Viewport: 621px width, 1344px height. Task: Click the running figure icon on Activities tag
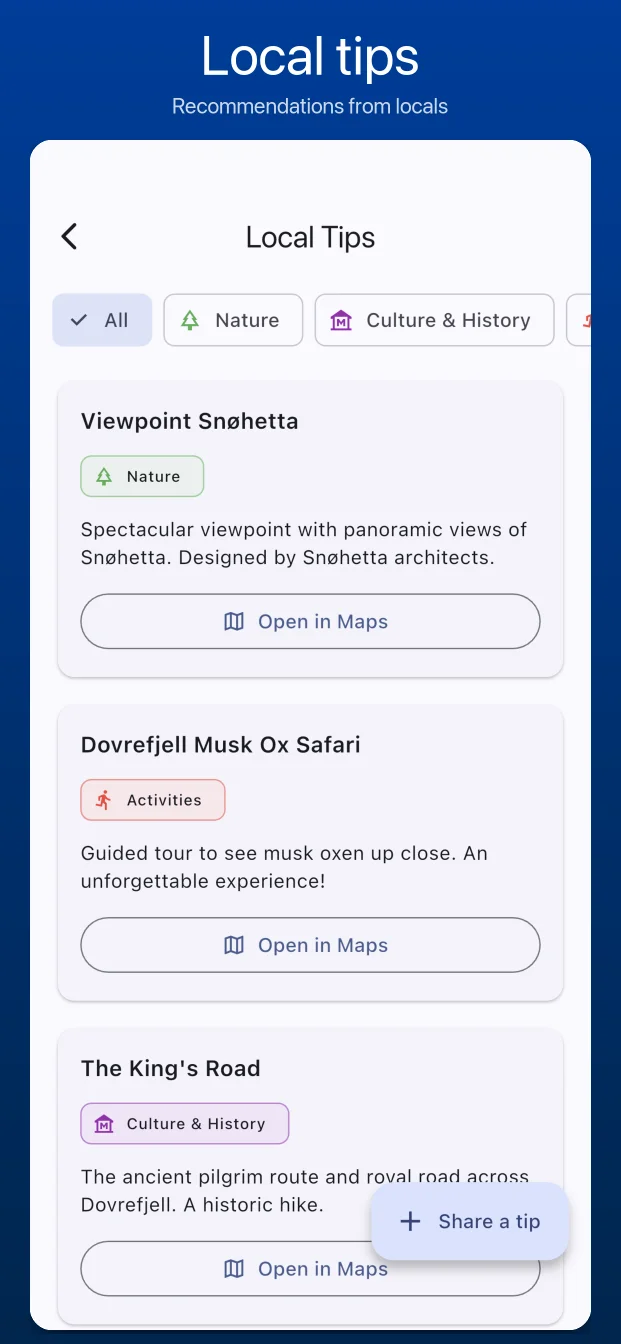point(104,800)
